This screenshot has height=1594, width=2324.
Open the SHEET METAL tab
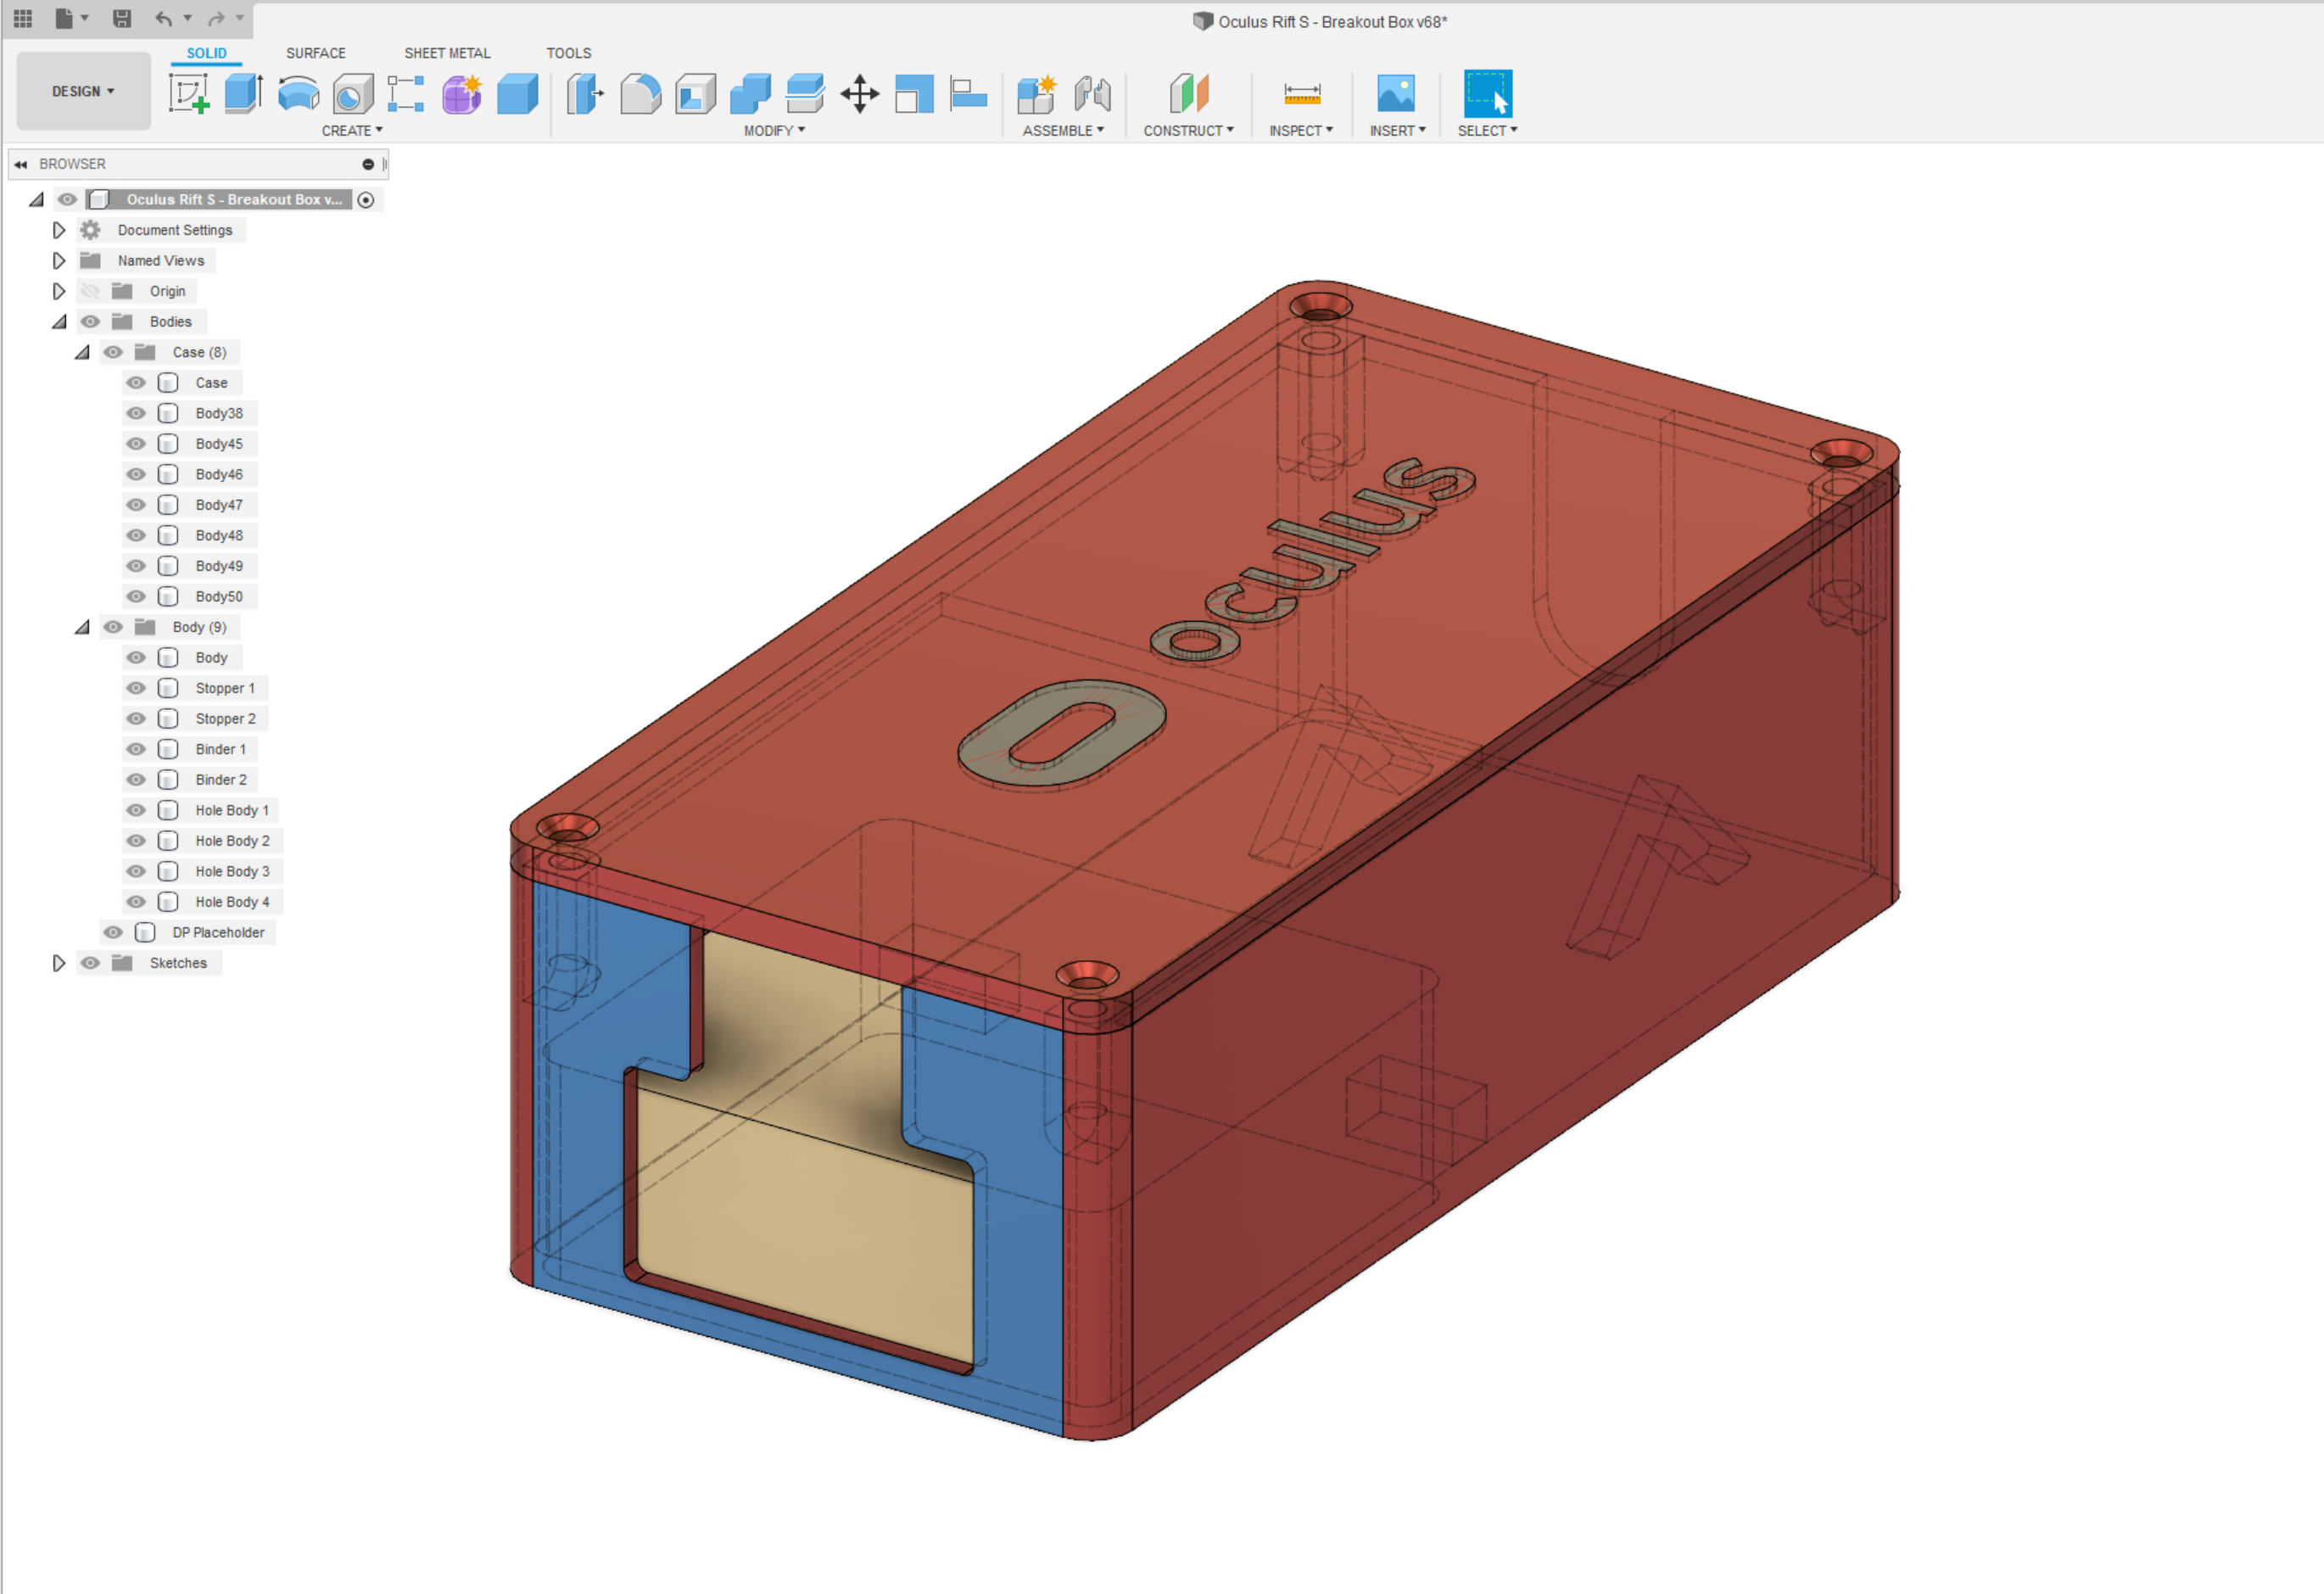[447, 53]
